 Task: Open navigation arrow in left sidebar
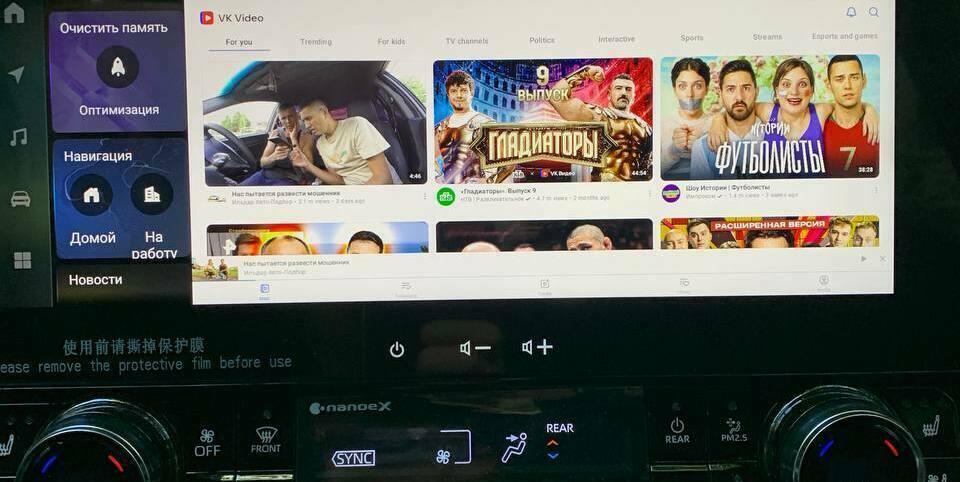coord(16,75)
